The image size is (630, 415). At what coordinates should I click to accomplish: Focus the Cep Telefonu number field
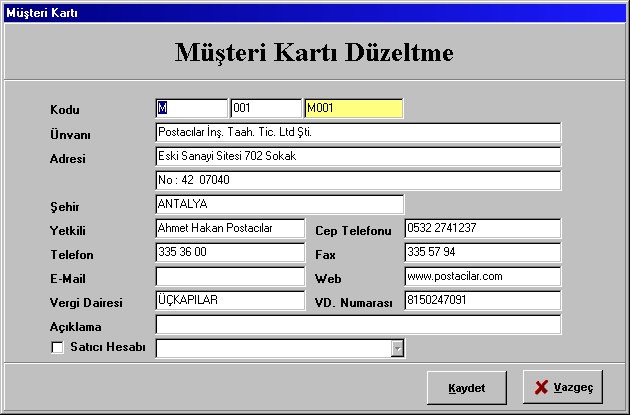pos(482,228)
